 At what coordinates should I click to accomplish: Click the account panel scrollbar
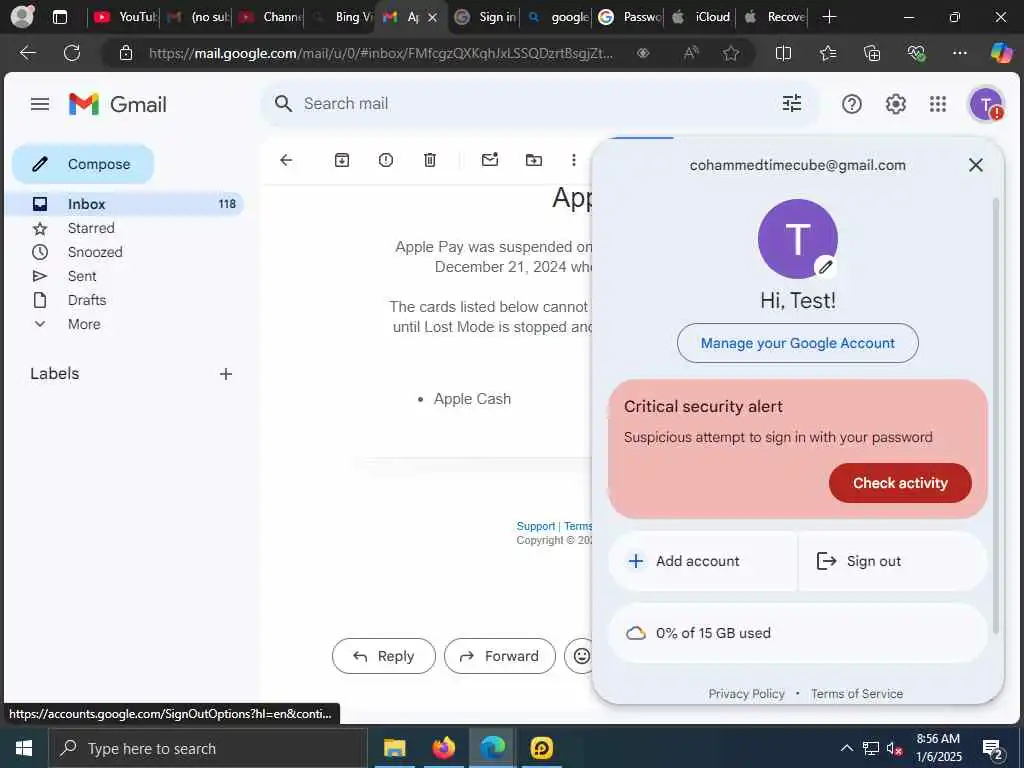click(995, 416)
